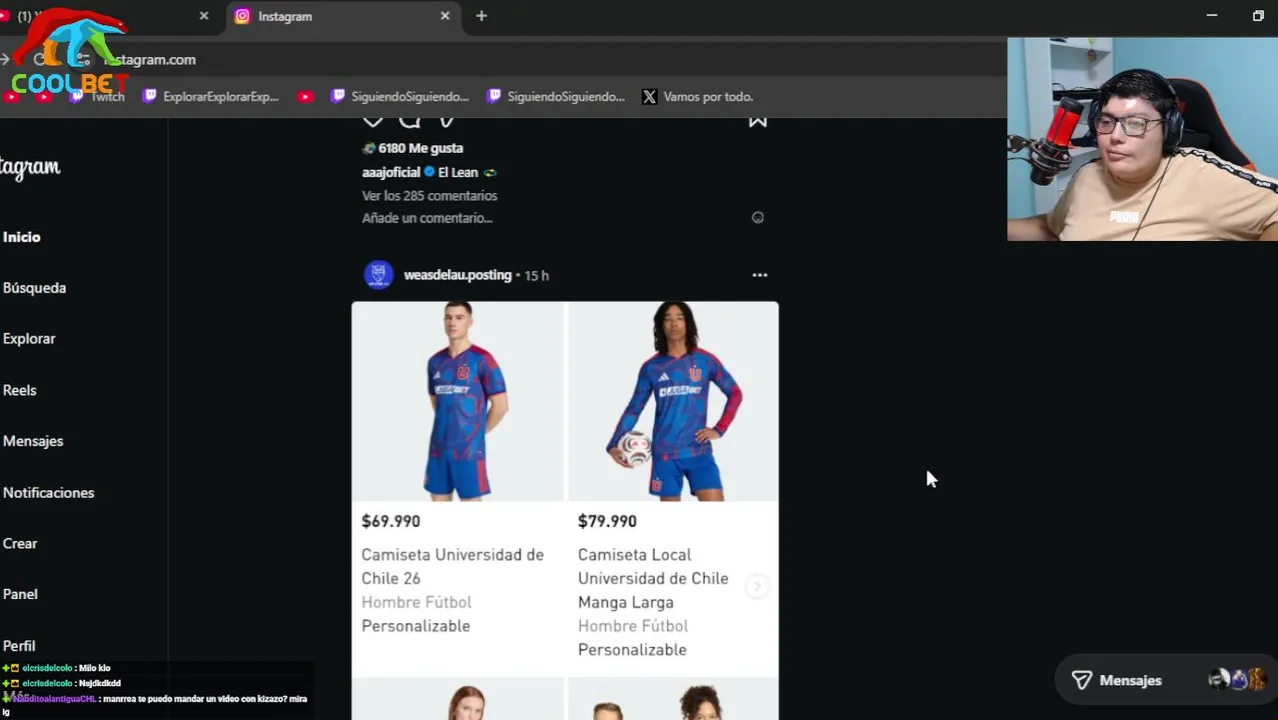1278x720 pixels.
Task: Minimize the browser window
Action: pyautogui.click(x=1212, y=16)
